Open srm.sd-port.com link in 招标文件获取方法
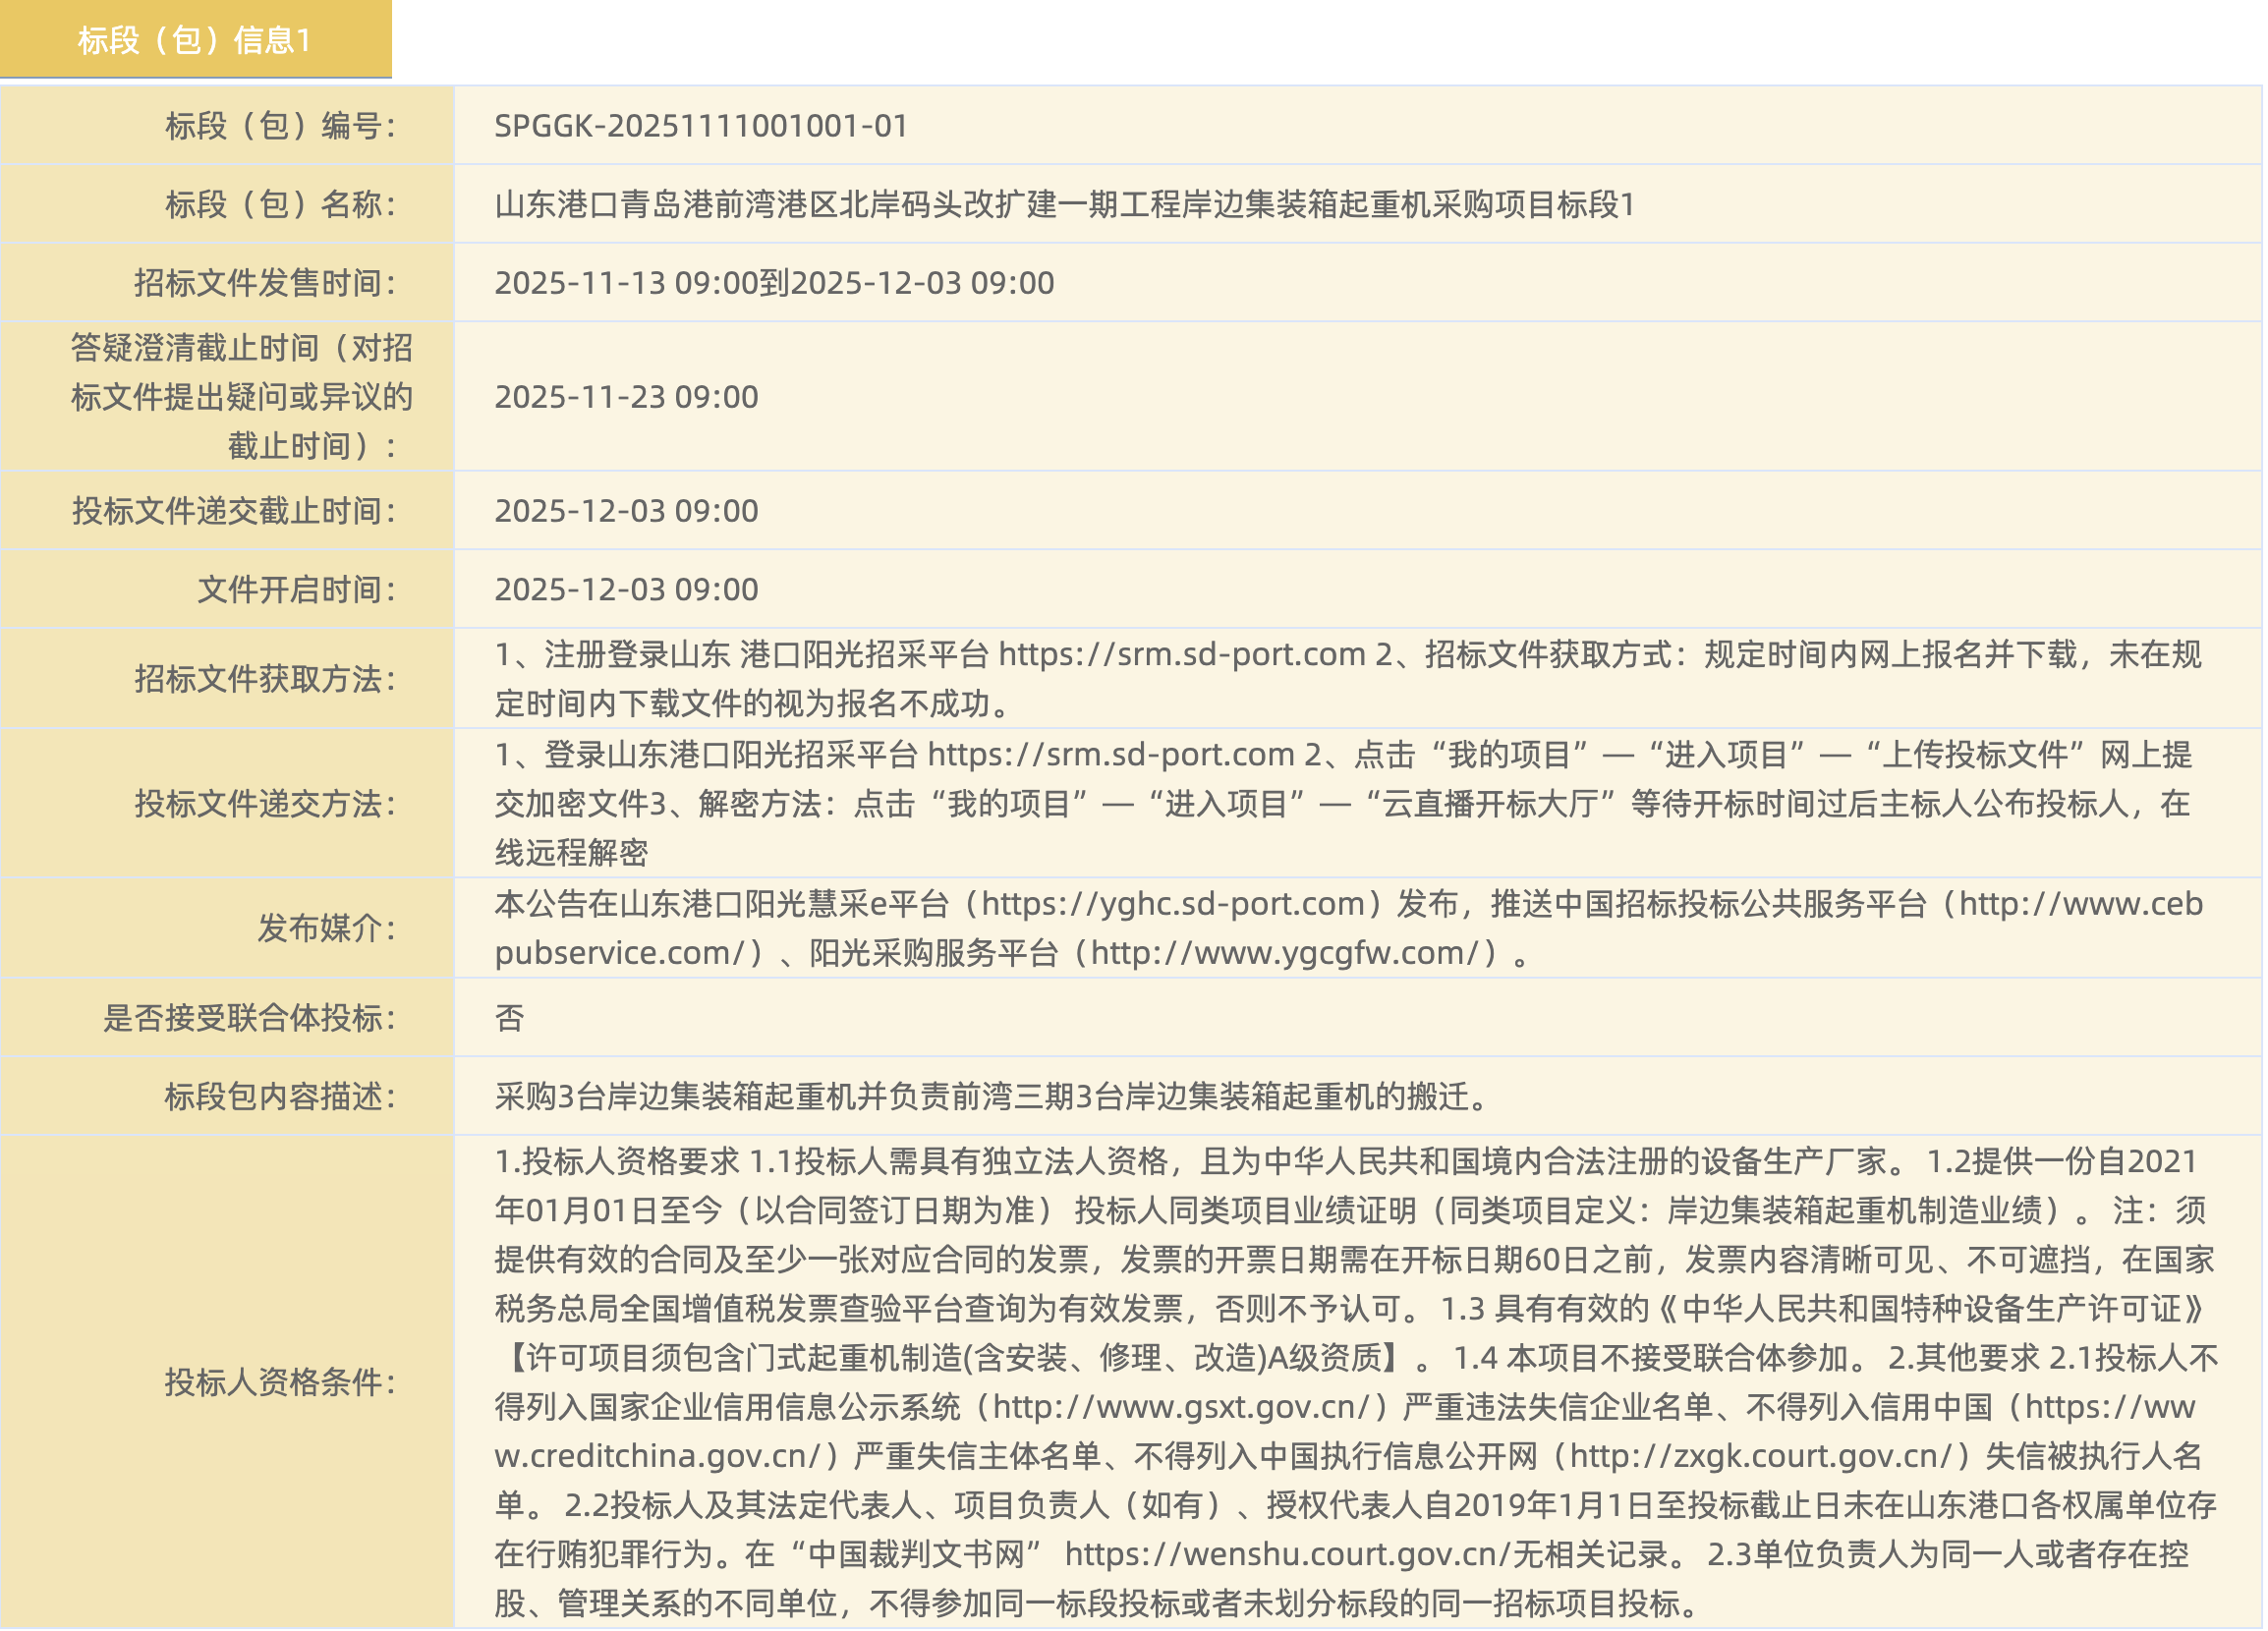 click(x=1182, y=656)
